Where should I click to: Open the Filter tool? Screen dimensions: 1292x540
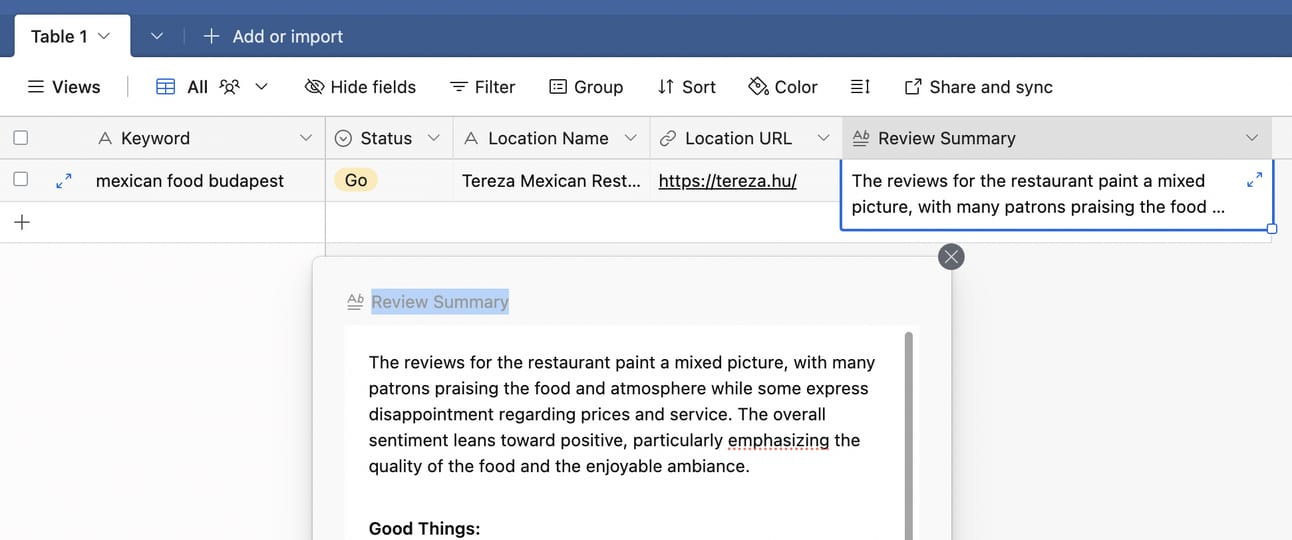coord(482,87)
